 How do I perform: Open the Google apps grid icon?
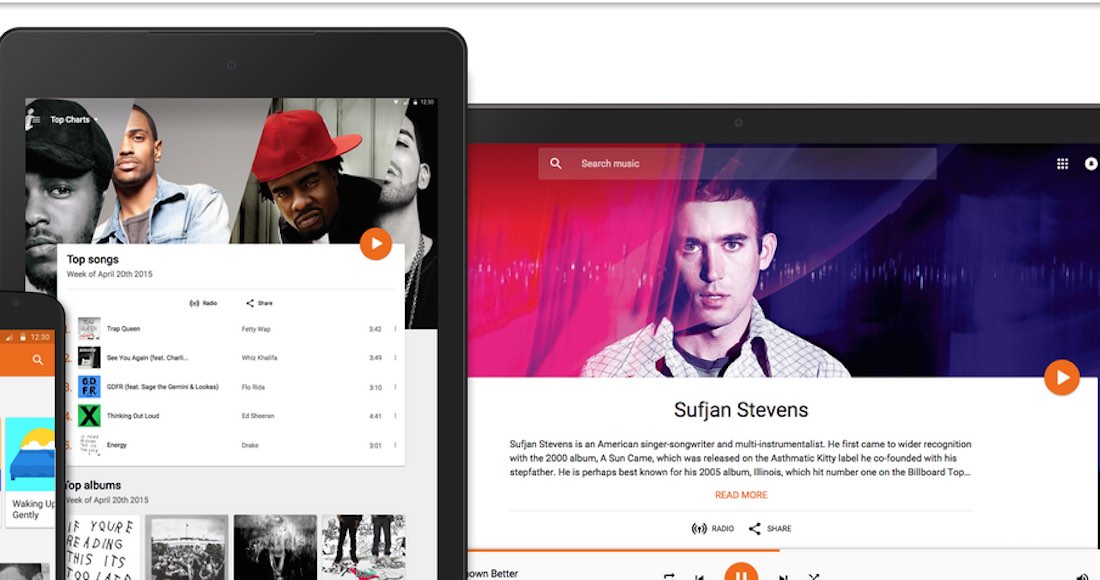pyautogui.click(x=1062, y=164)
